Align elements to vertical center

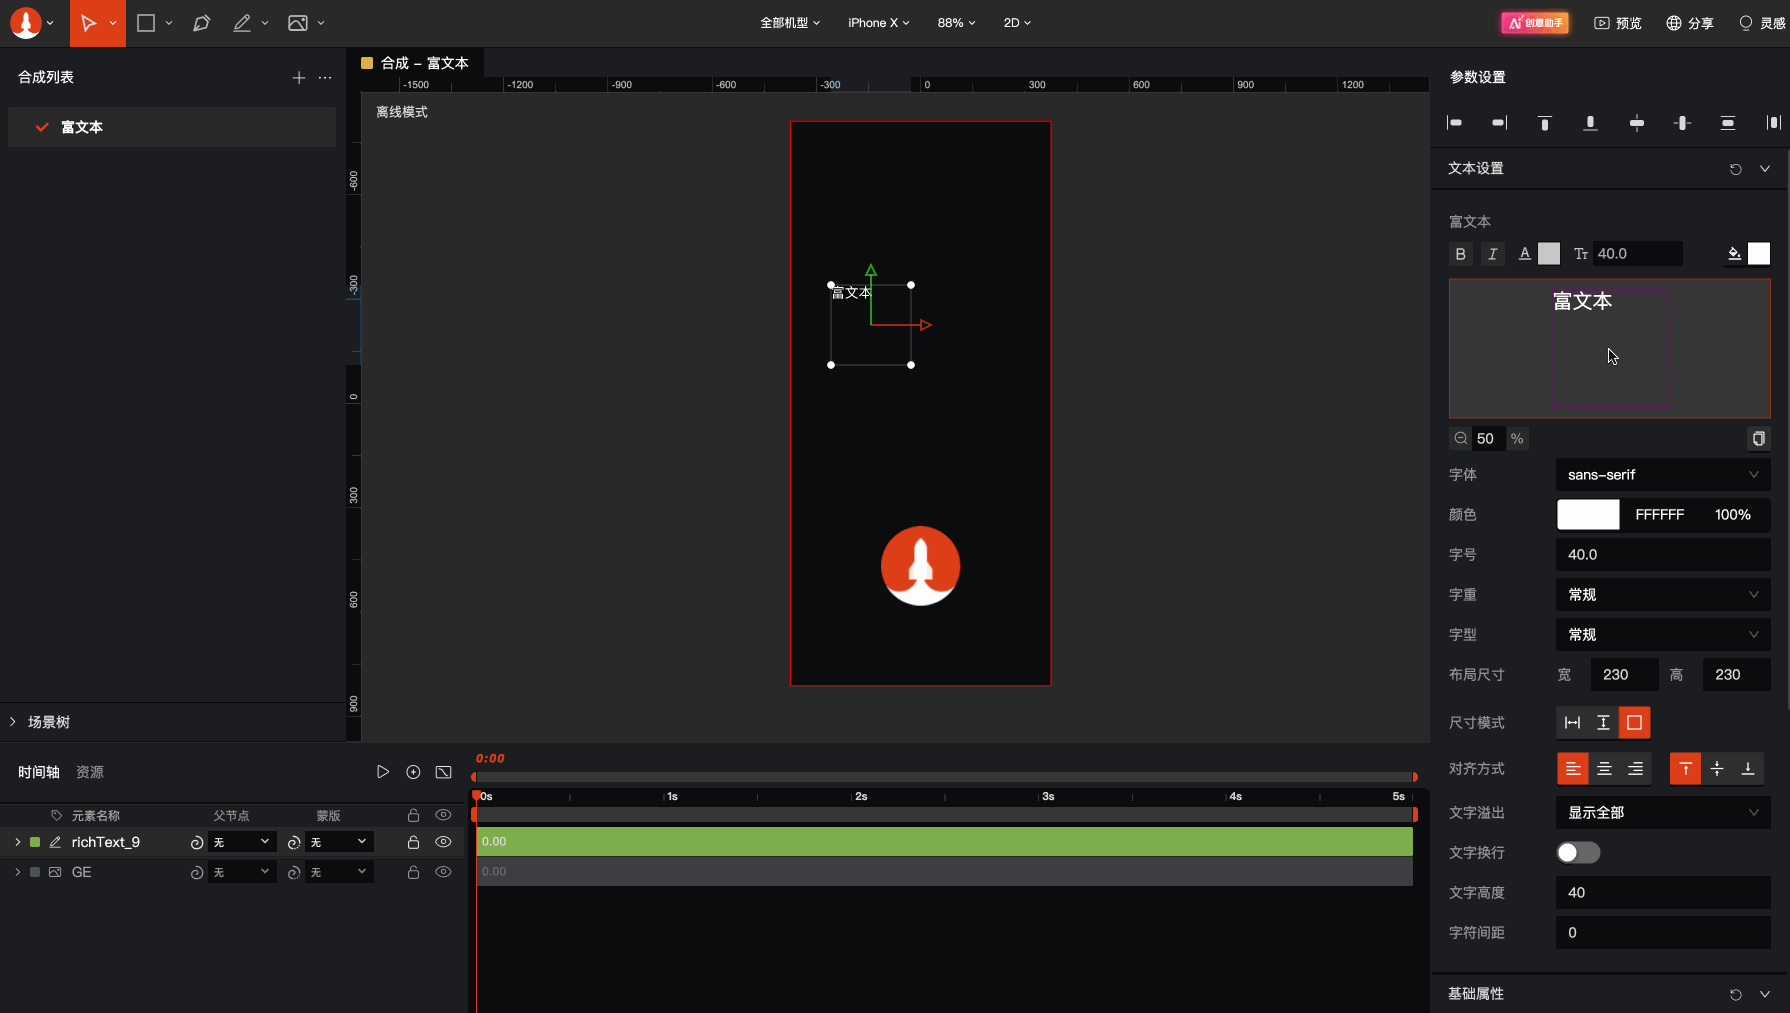click(x=1682, y=123)
